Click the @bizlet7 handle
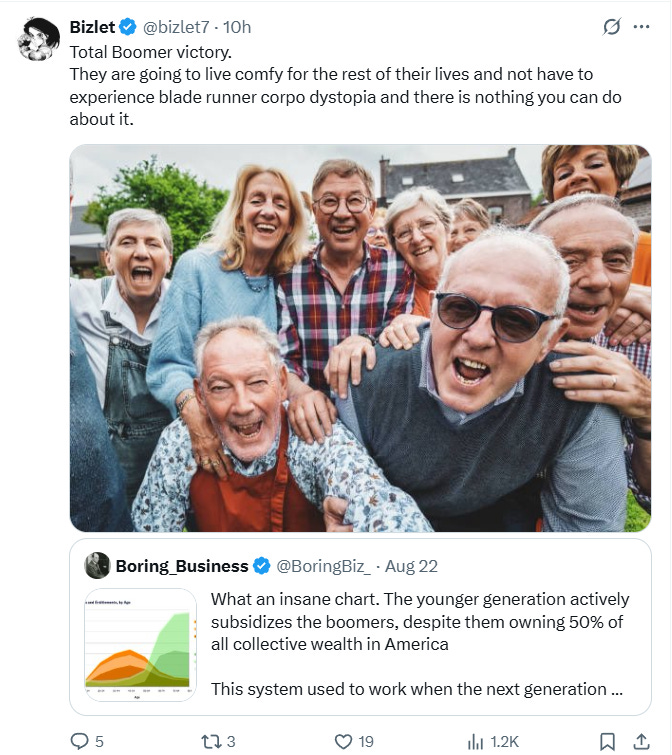The image size is (672, 755). click(176, 27)
